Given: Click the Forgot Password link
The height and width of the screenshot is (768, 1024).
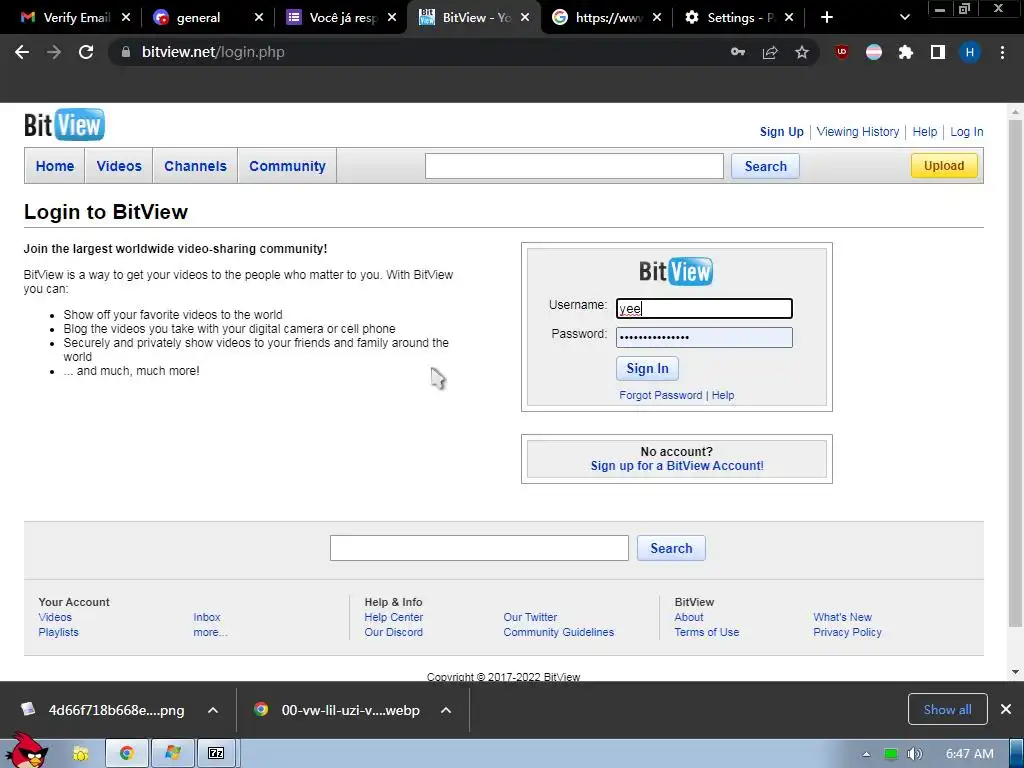Looking at the screenshot, I should coord(660,395).
